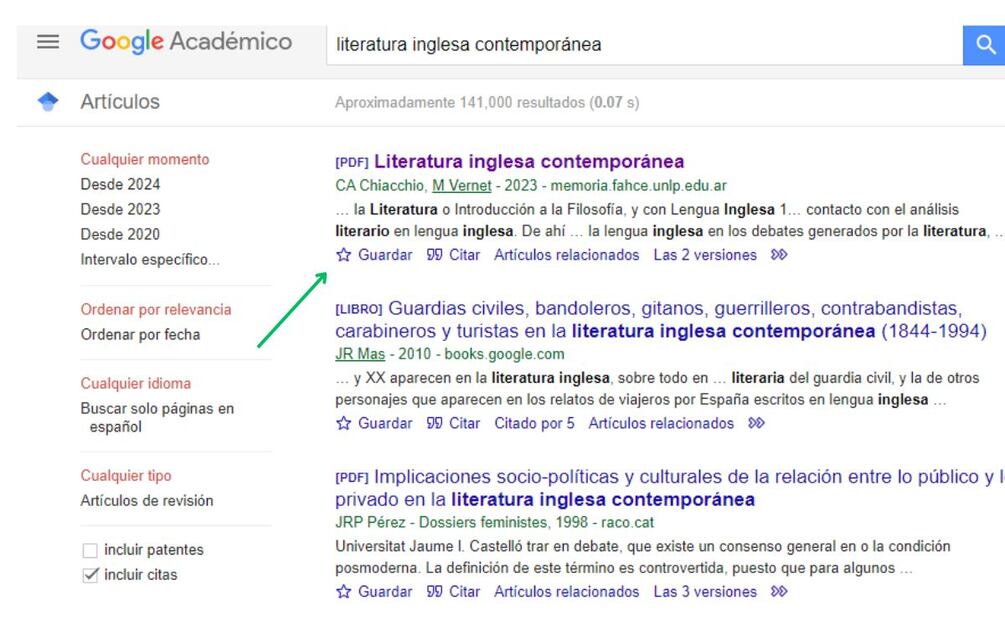Viewport: 1005px width, 620px height.
Task: Open the Literatura inglesa contemporánea PDF title
Action: [x=528, y=162]
